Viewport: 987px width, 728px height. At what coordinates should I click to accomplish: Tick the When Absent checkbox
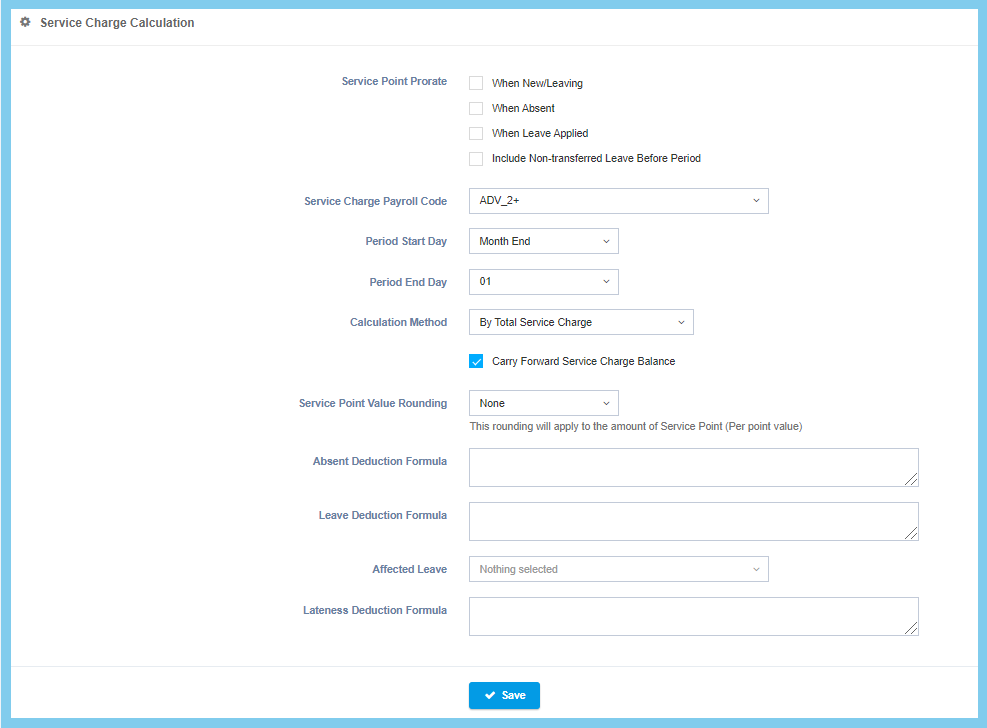pos(476,108)
